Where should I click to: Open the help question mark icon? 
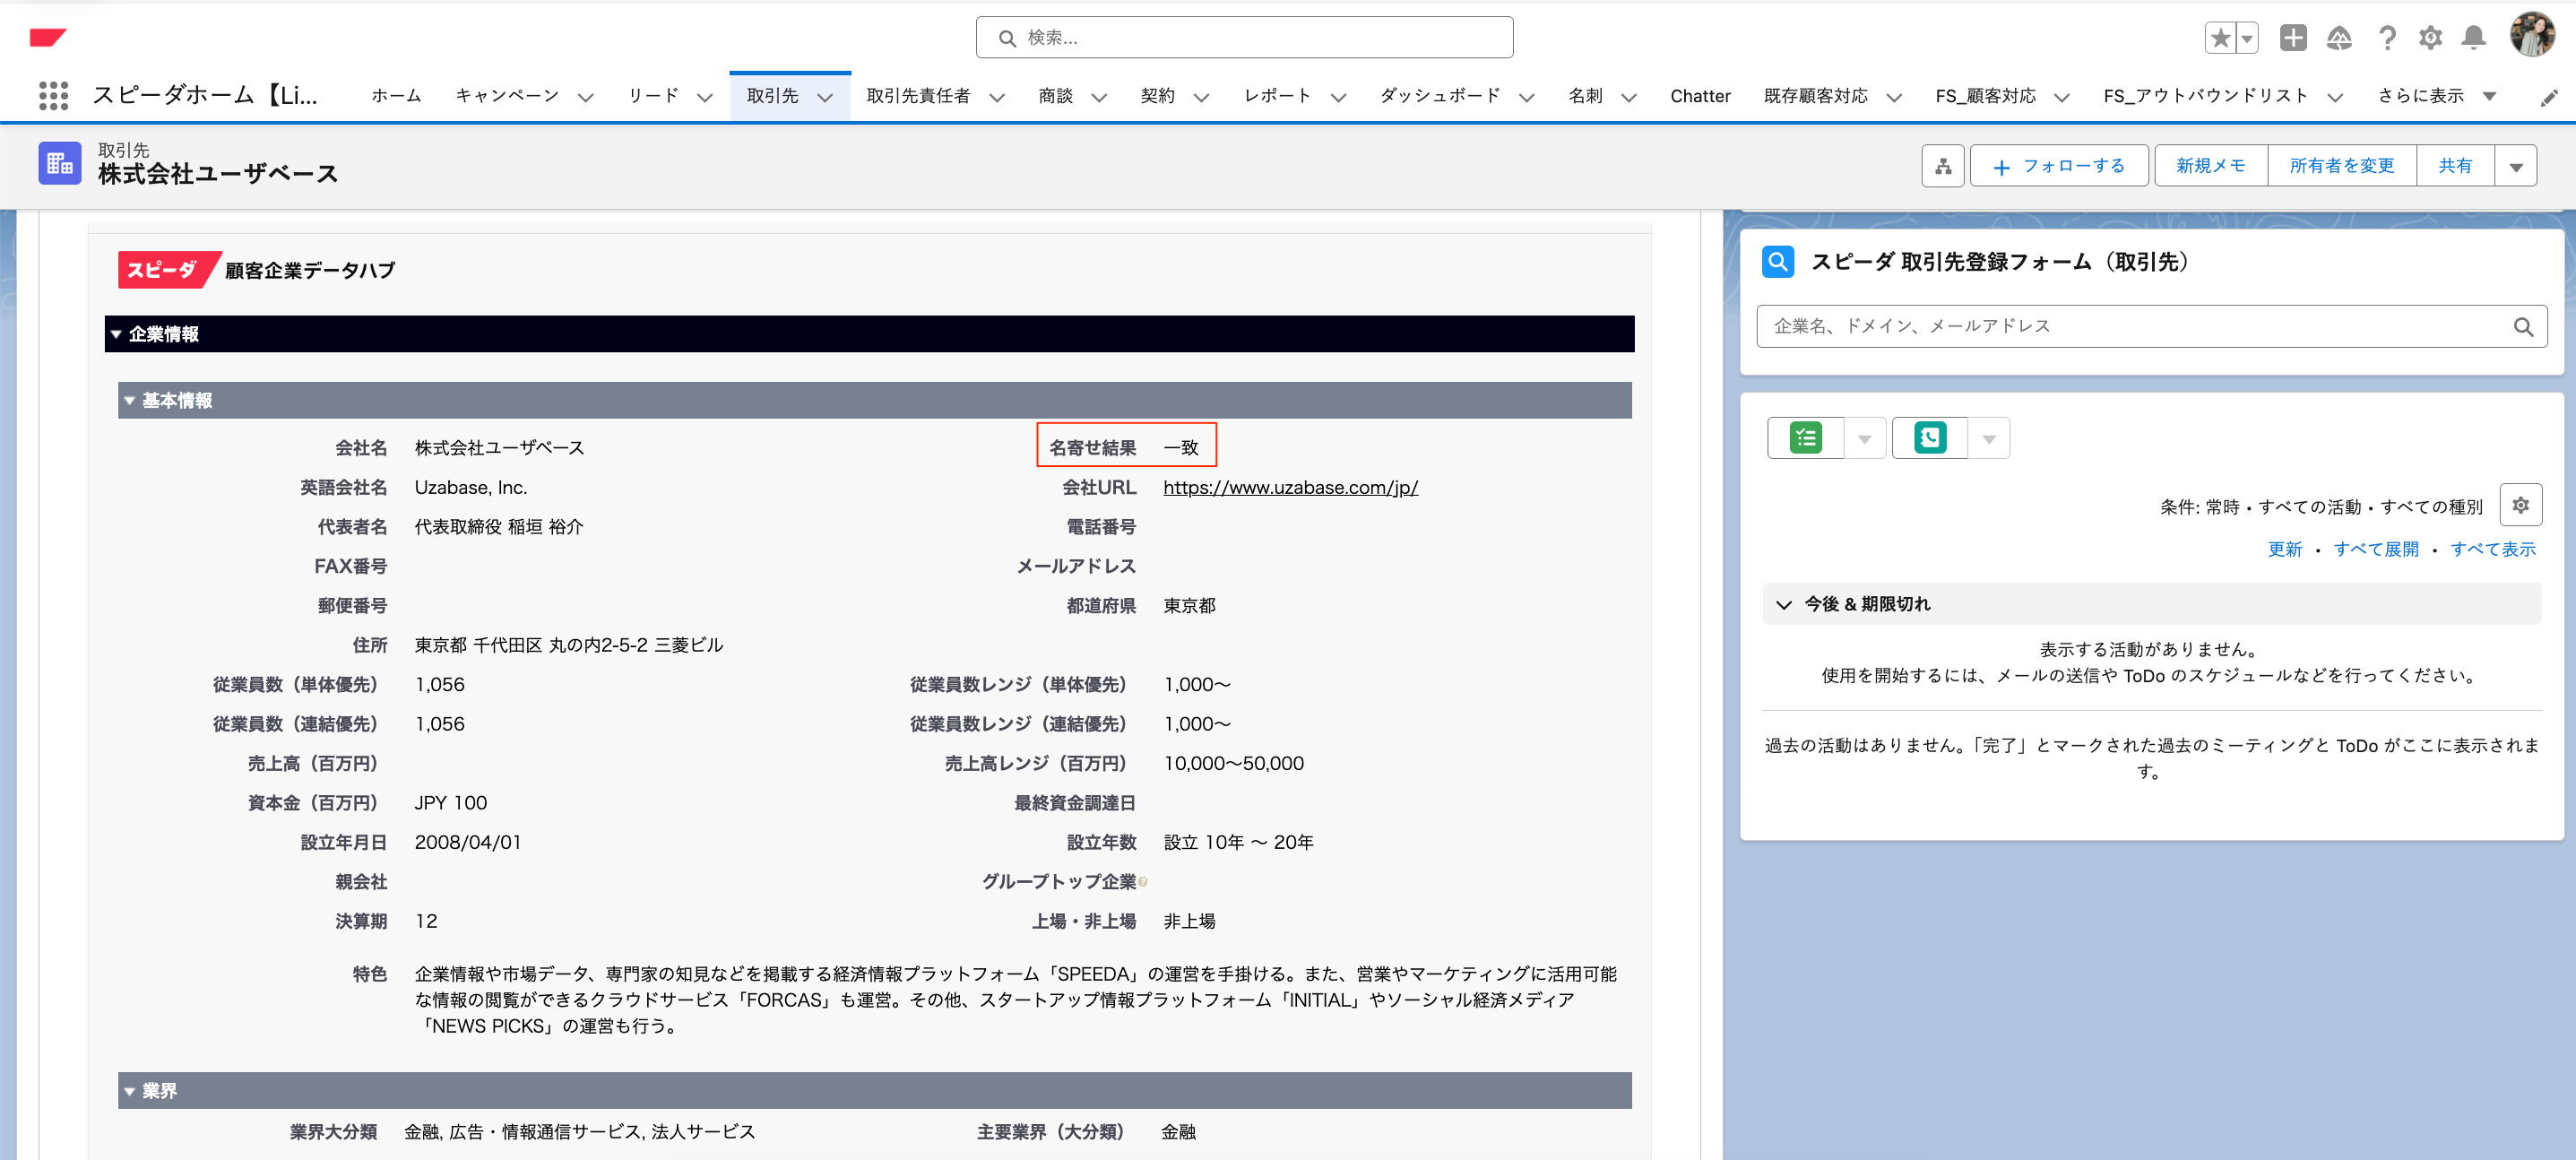pyautogui.click(x=2387, y=38)
